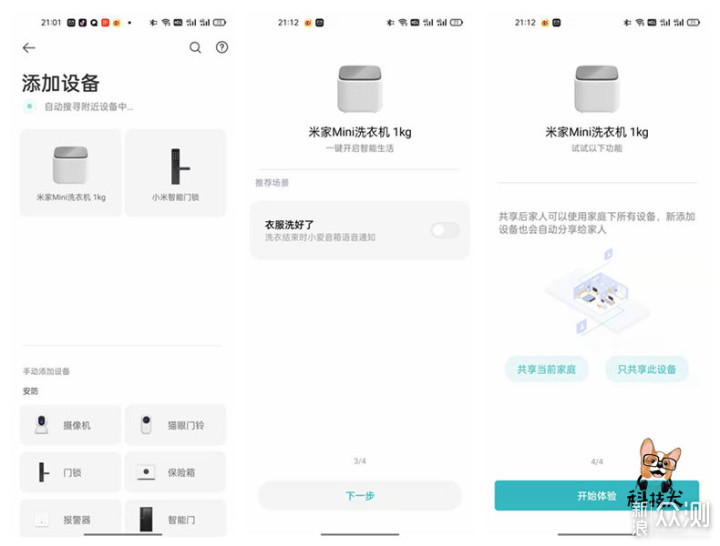The height and width of the screenshot is (546, 720).
Task: Click the 安防 category label
Action: click(x=31, y=391)
